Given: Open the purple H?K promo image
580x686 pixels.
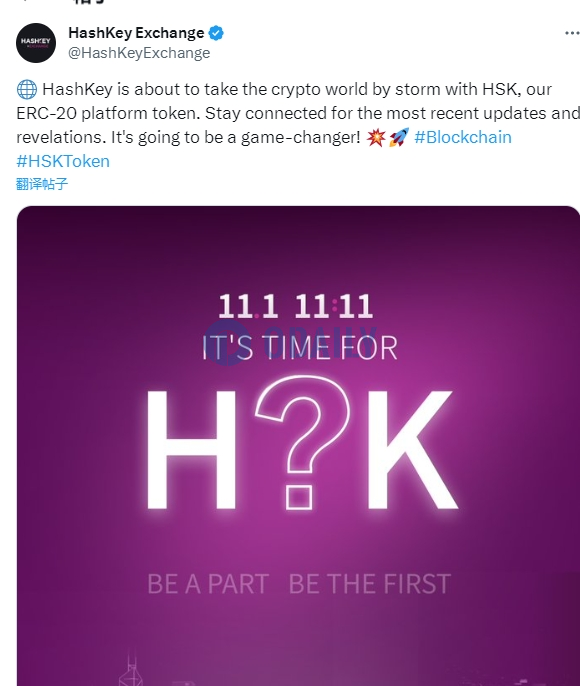Looking at the screenshot, I should point(298,445).
